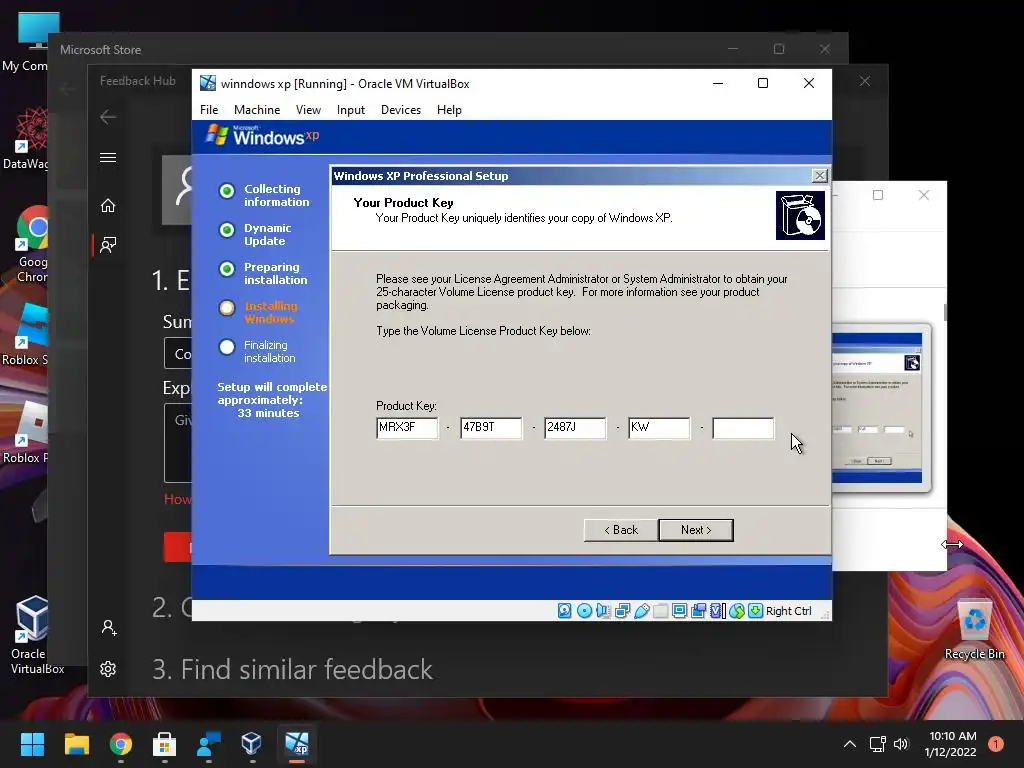Open the View menu
Image resolution: width=1024 pixels, height=768 pixels.
308,110
